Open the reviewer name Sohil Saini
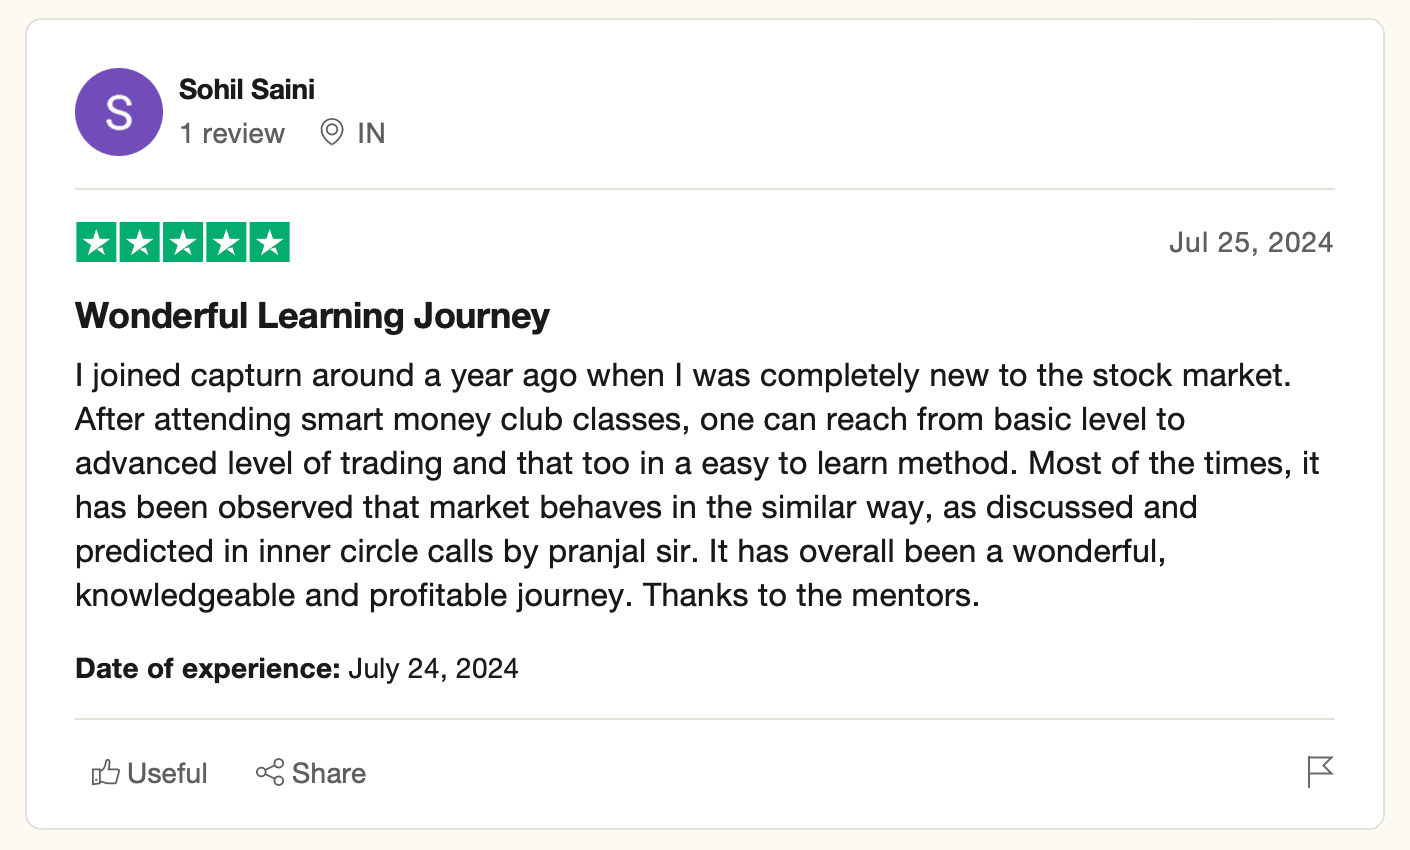This screenshot has width=1410, height=850. 247,89
